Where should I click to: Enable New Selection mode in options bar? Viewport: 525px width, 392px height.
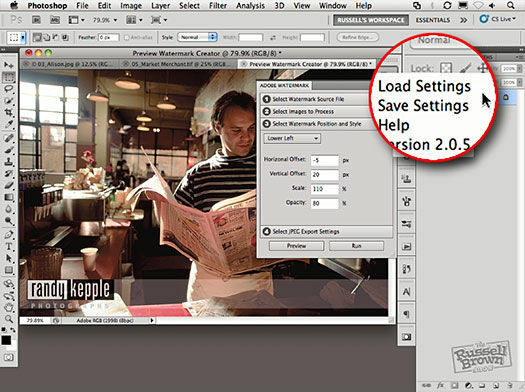click(36, 37)
